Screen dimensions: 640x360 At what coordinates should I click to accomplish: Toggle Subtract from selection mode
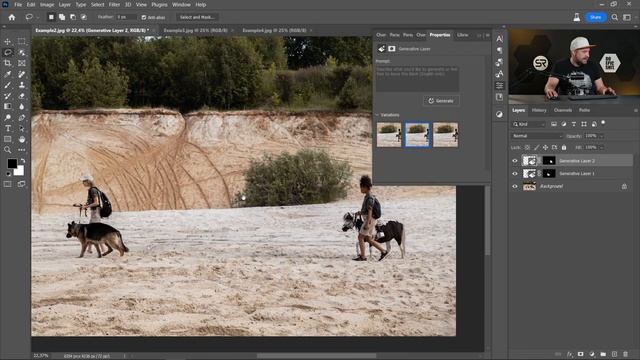click(73, 17)
